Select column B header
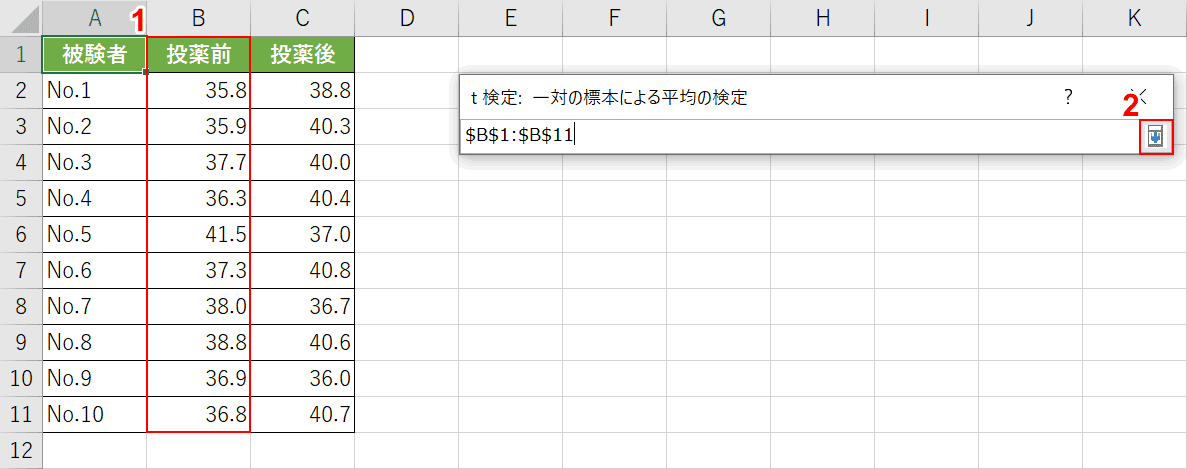 tap(198, 17)
